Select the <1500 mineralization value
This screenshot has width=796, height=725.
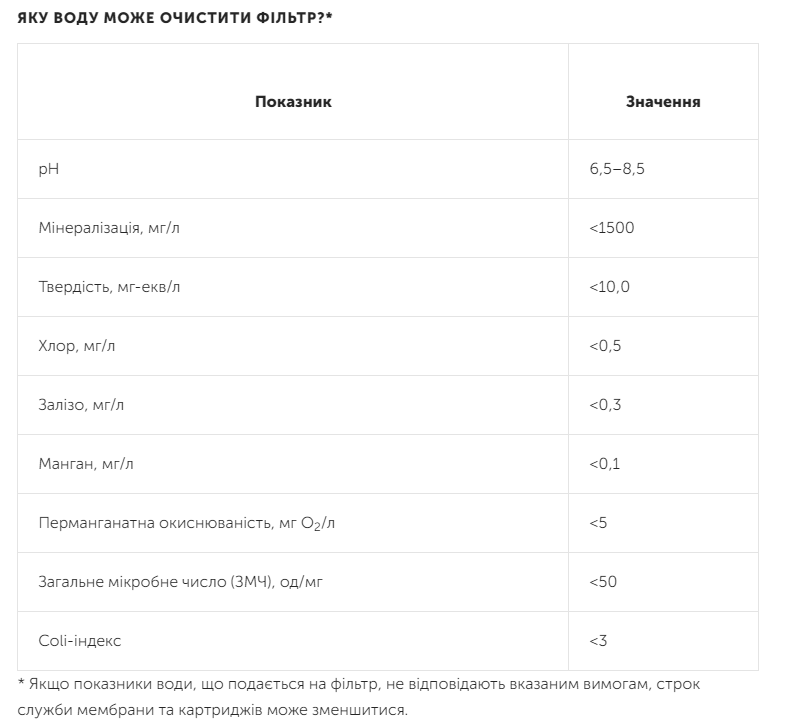click(612, 228)
